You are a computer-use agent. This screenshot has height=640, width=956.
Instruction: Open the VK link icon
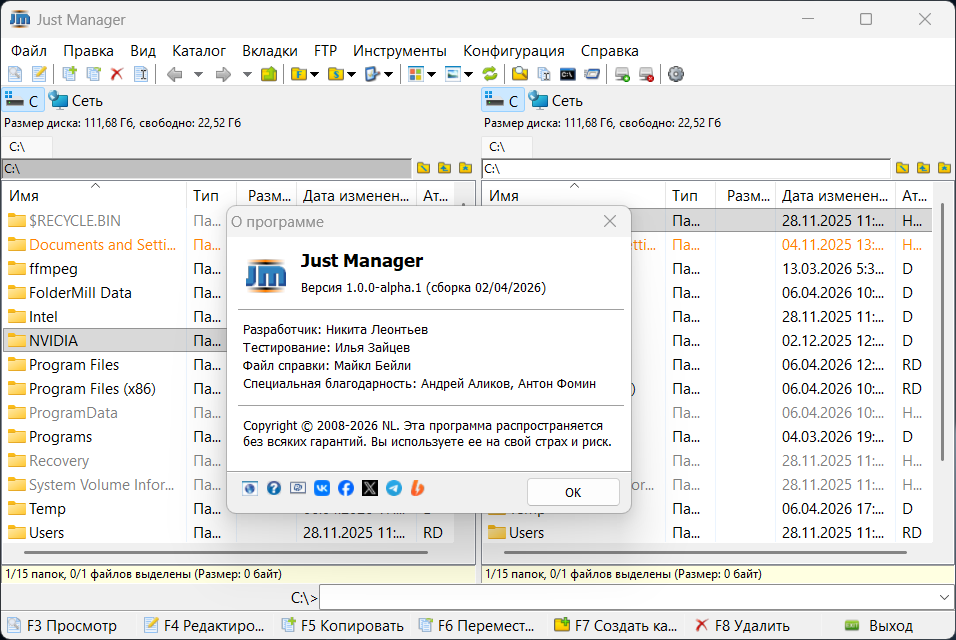[x=322, y=488]
